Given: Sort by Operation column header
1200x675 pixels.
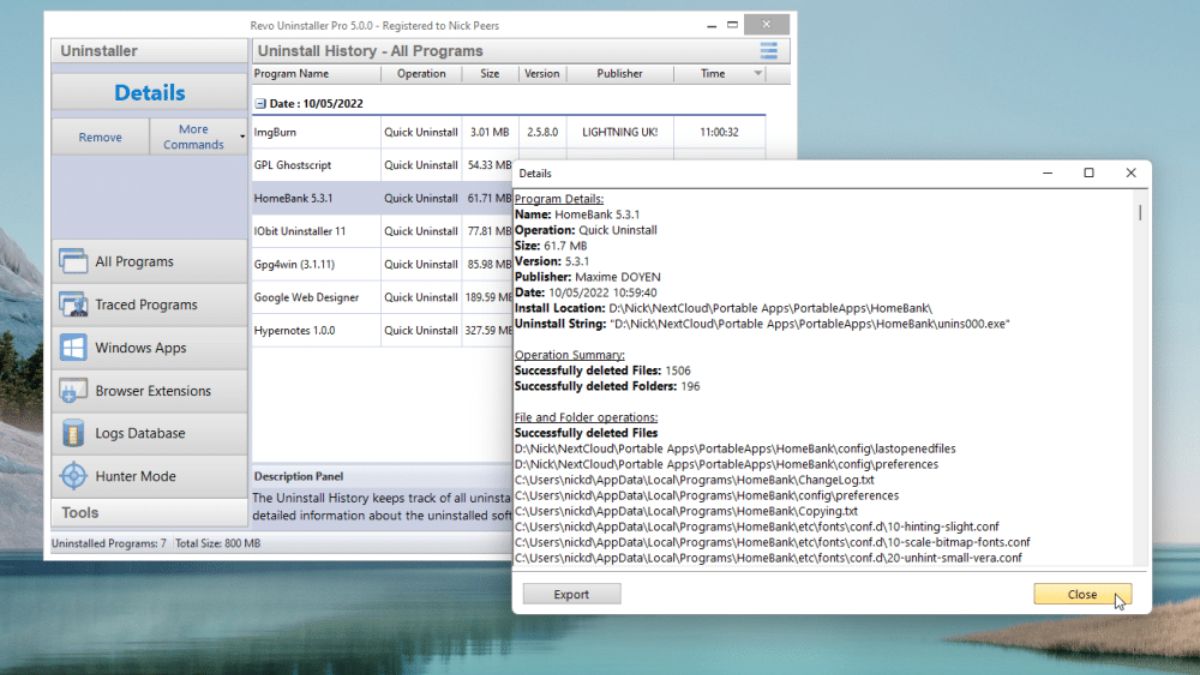Looking at the screenshot, I should [421, 74].
